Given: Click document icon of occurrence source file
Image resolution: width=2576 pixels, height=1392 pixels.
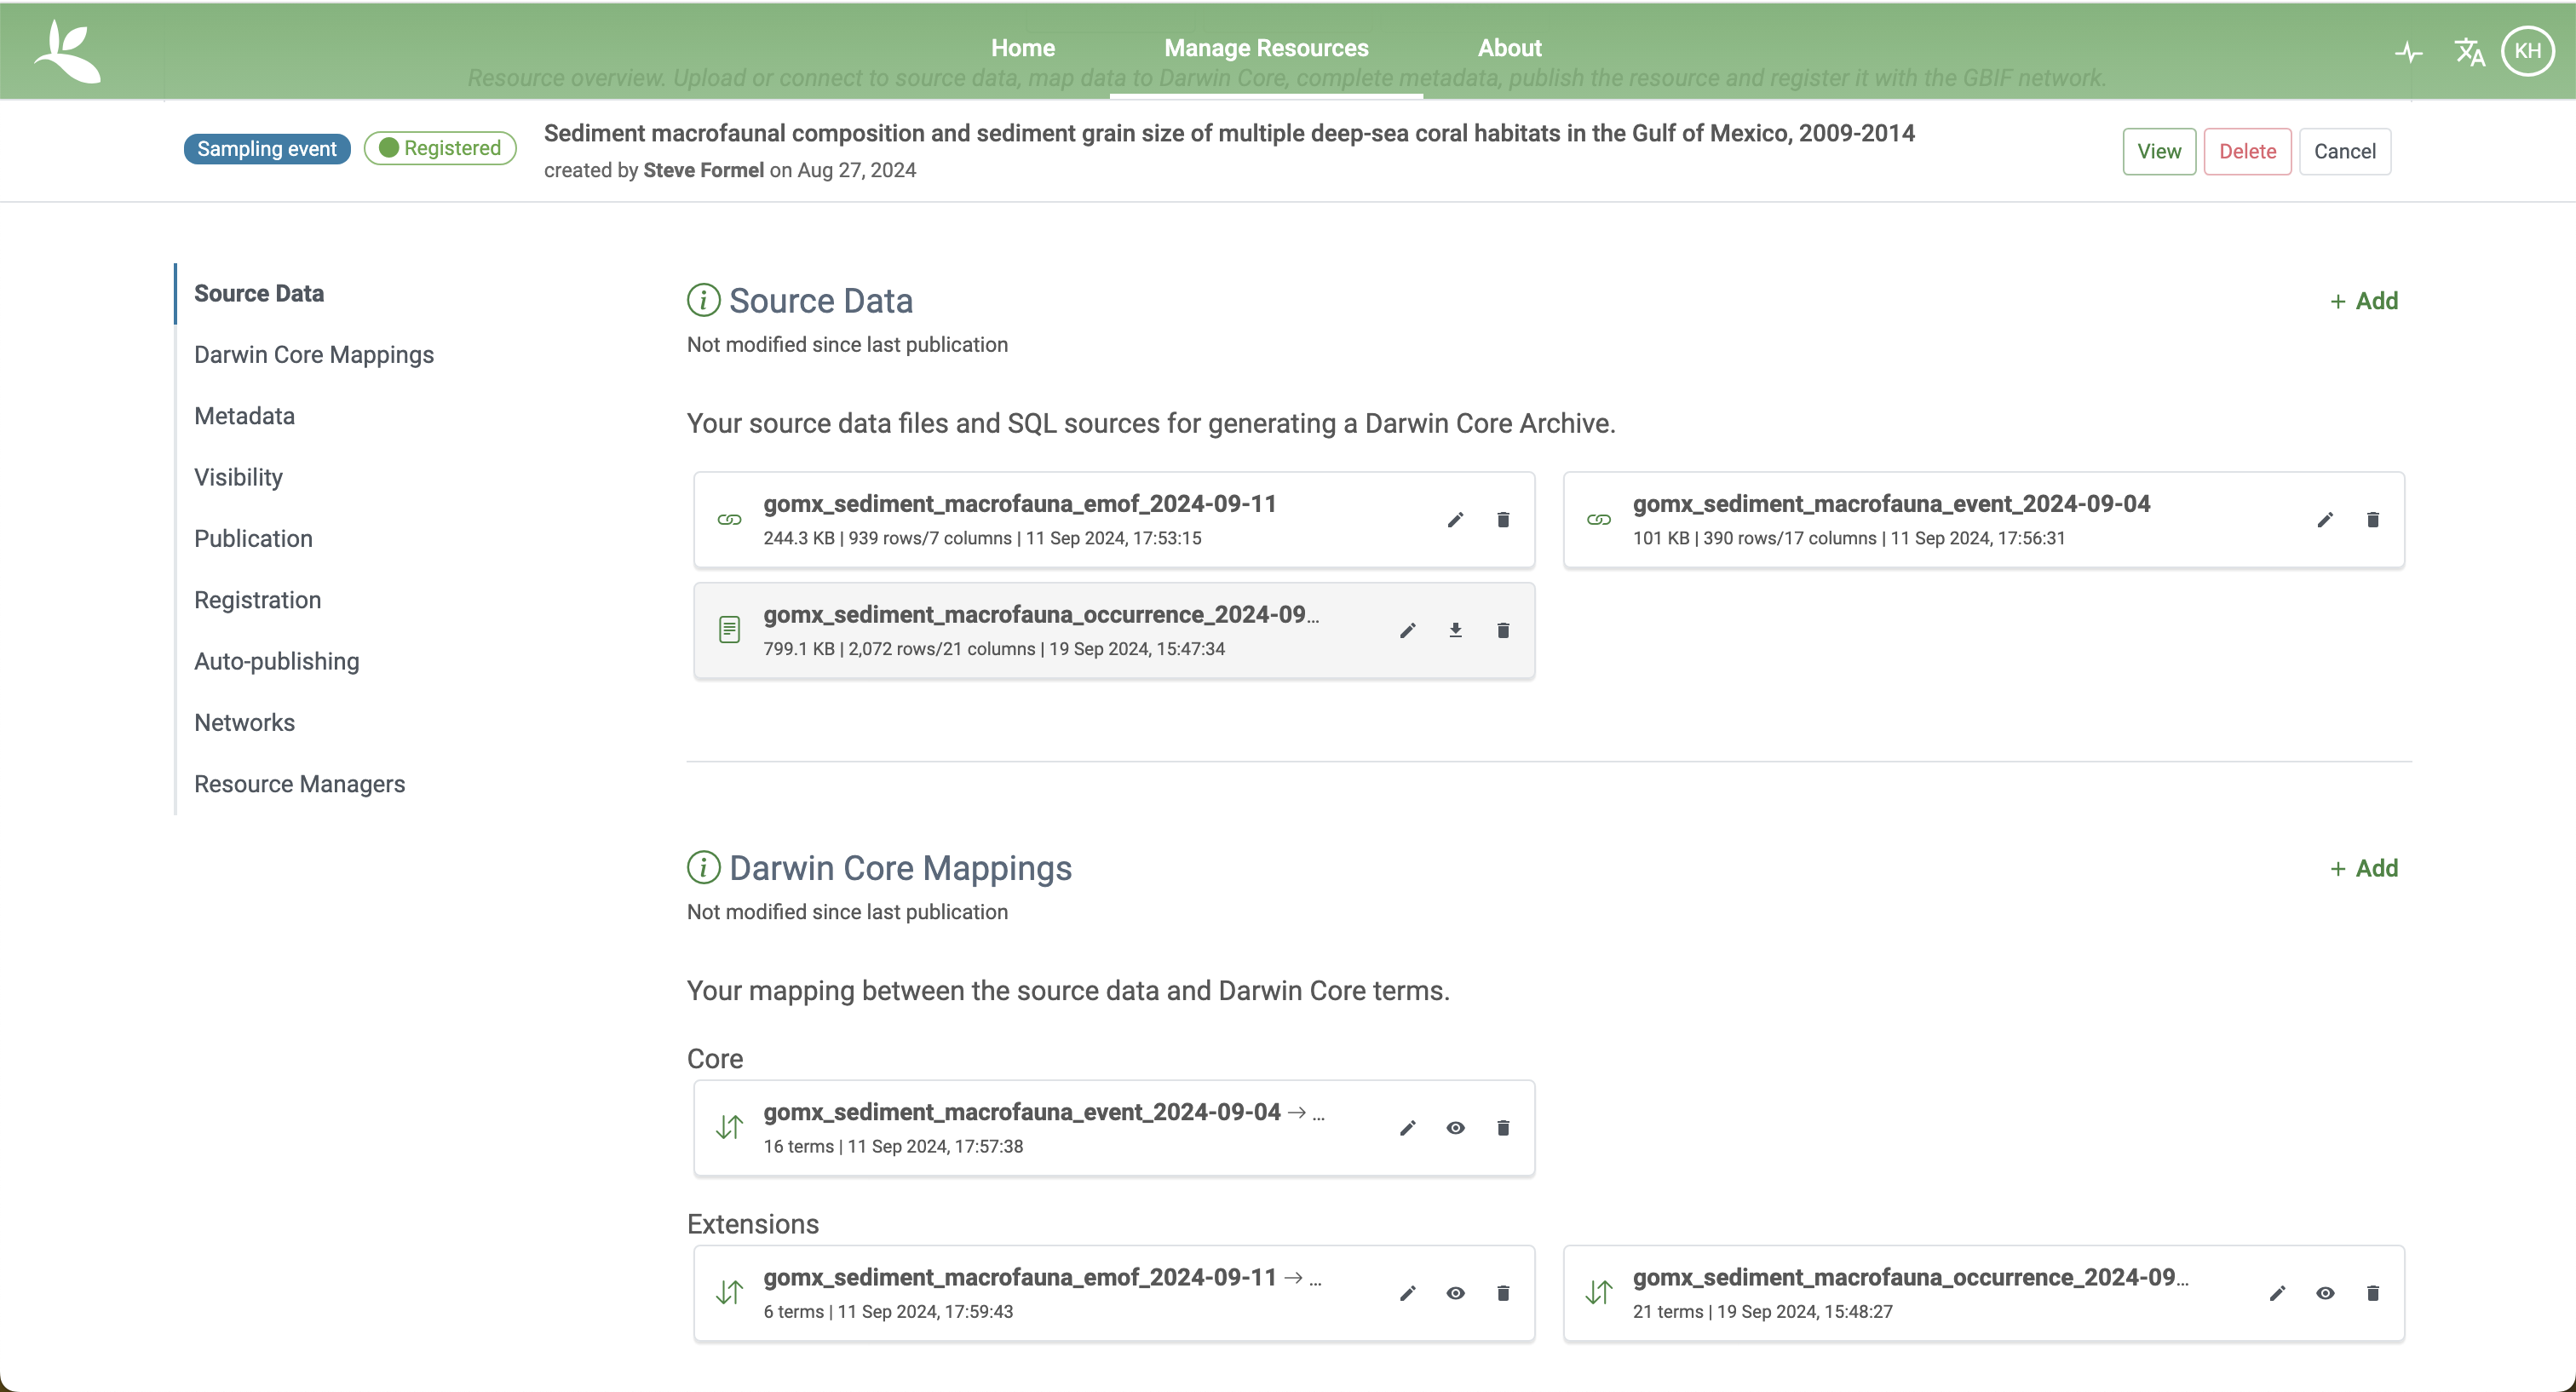Looking at the screenshot, I should point(729,630).
